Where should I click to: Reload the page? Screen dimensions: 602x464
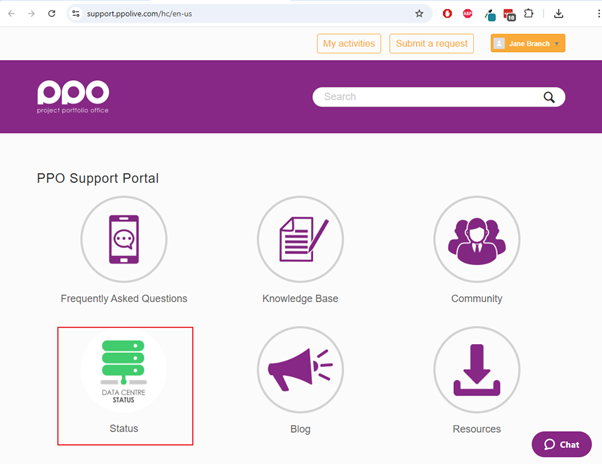(51, 14)
